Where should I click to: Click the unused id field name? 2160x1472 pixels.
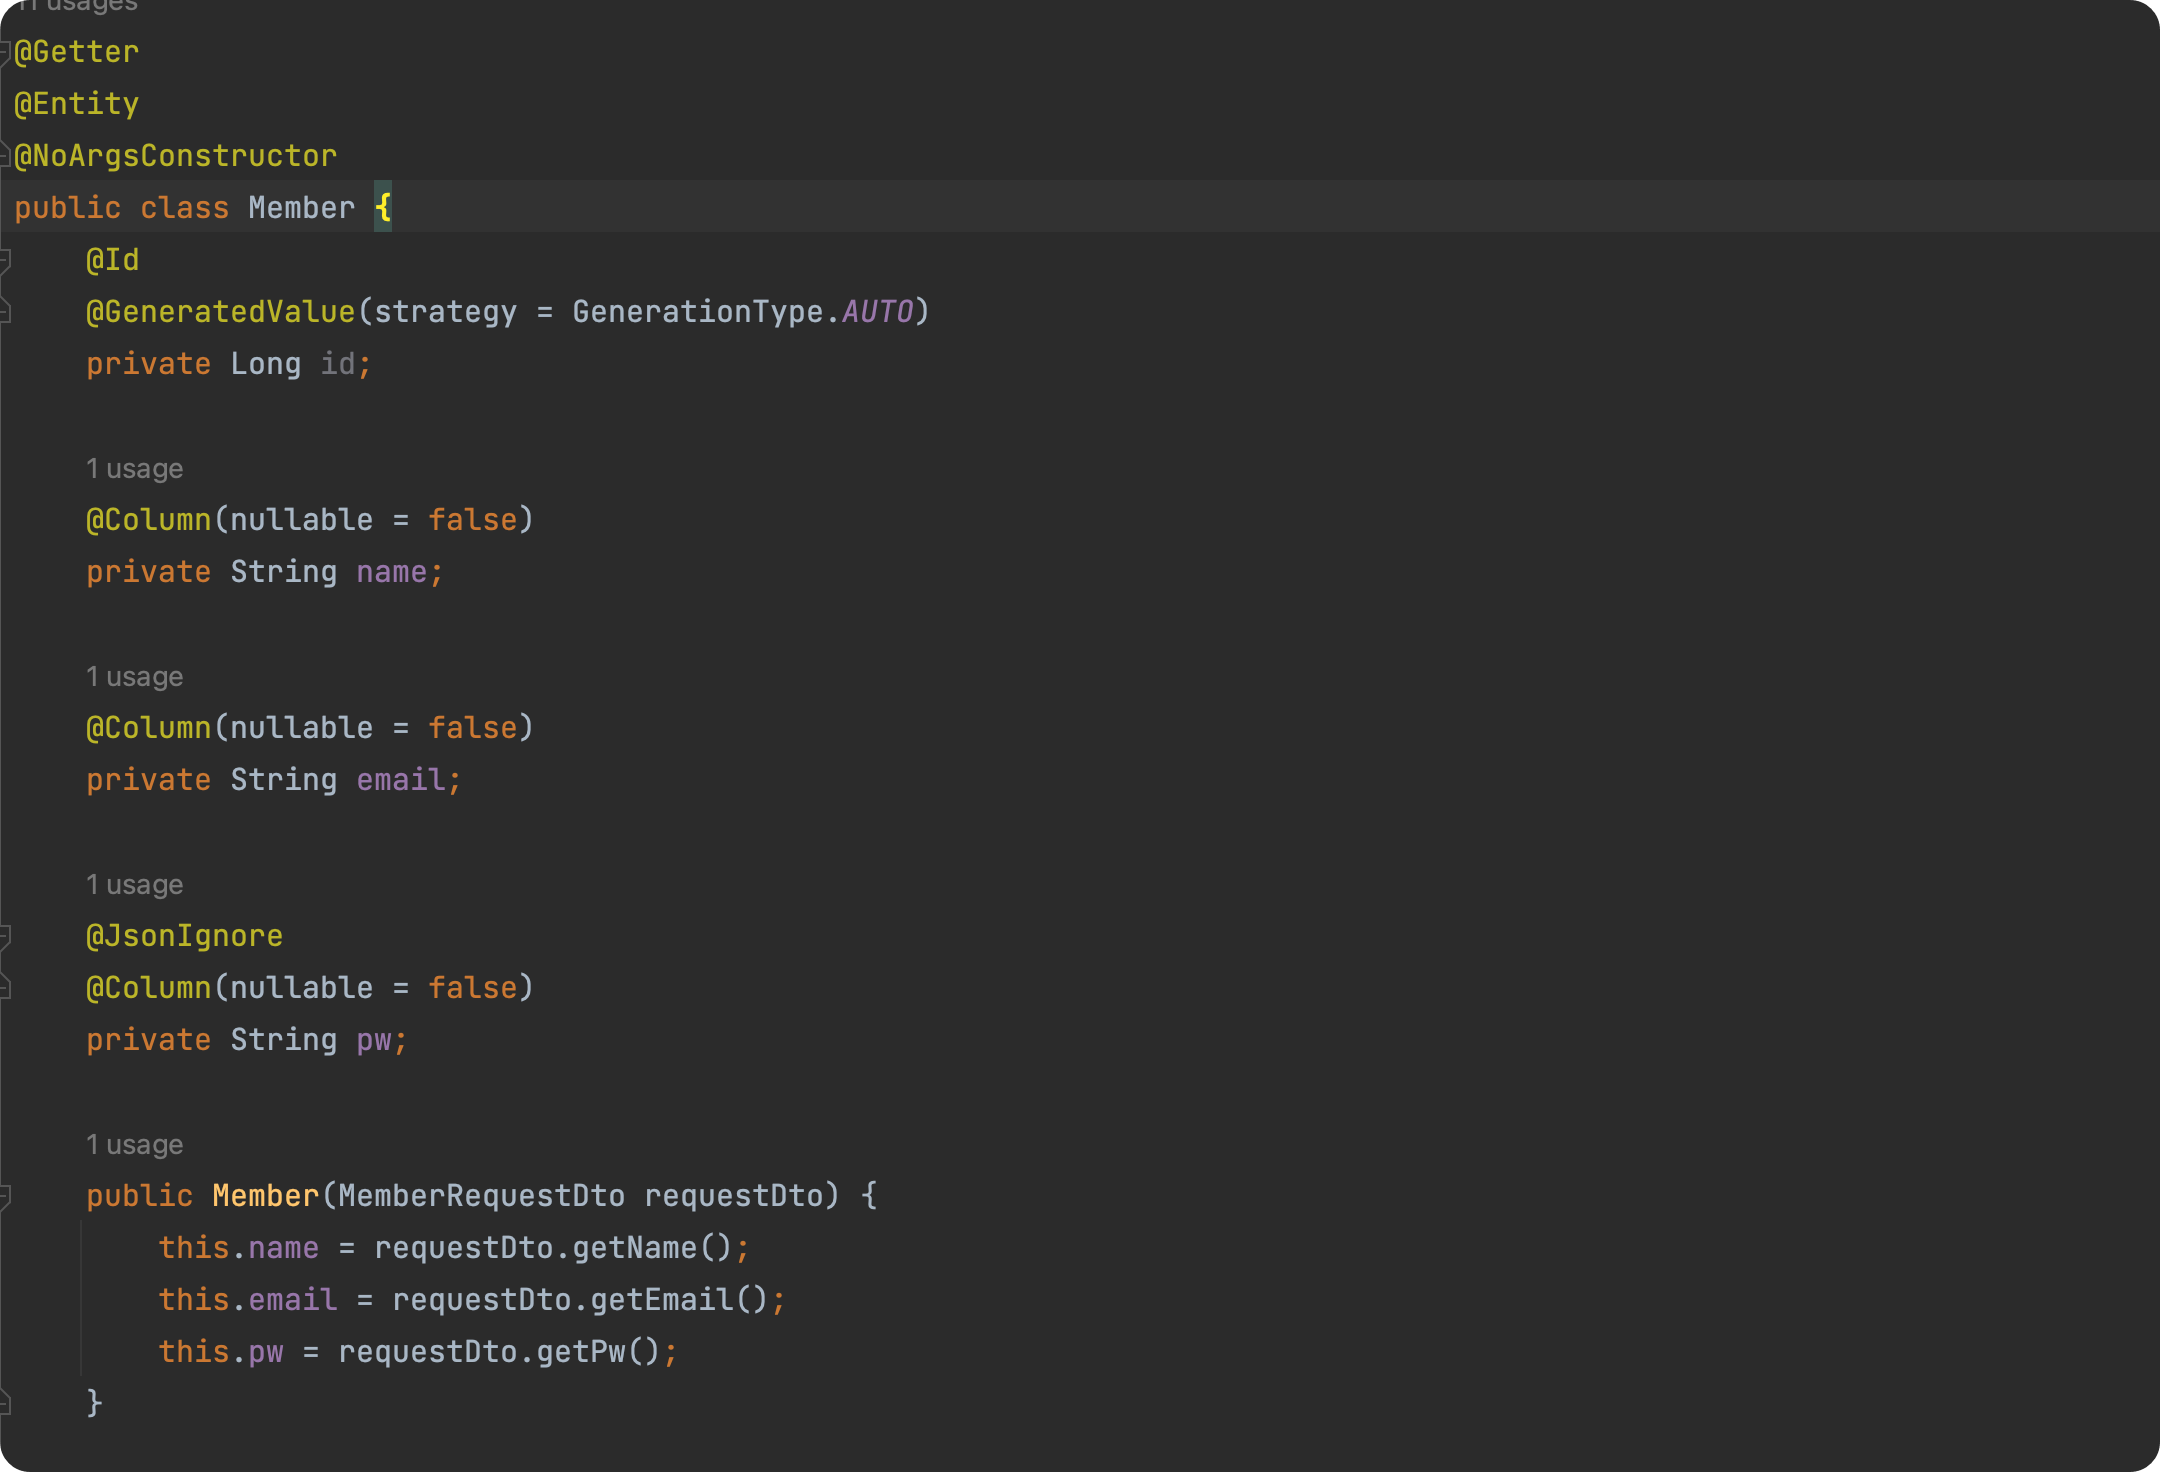tap(337, 364)
